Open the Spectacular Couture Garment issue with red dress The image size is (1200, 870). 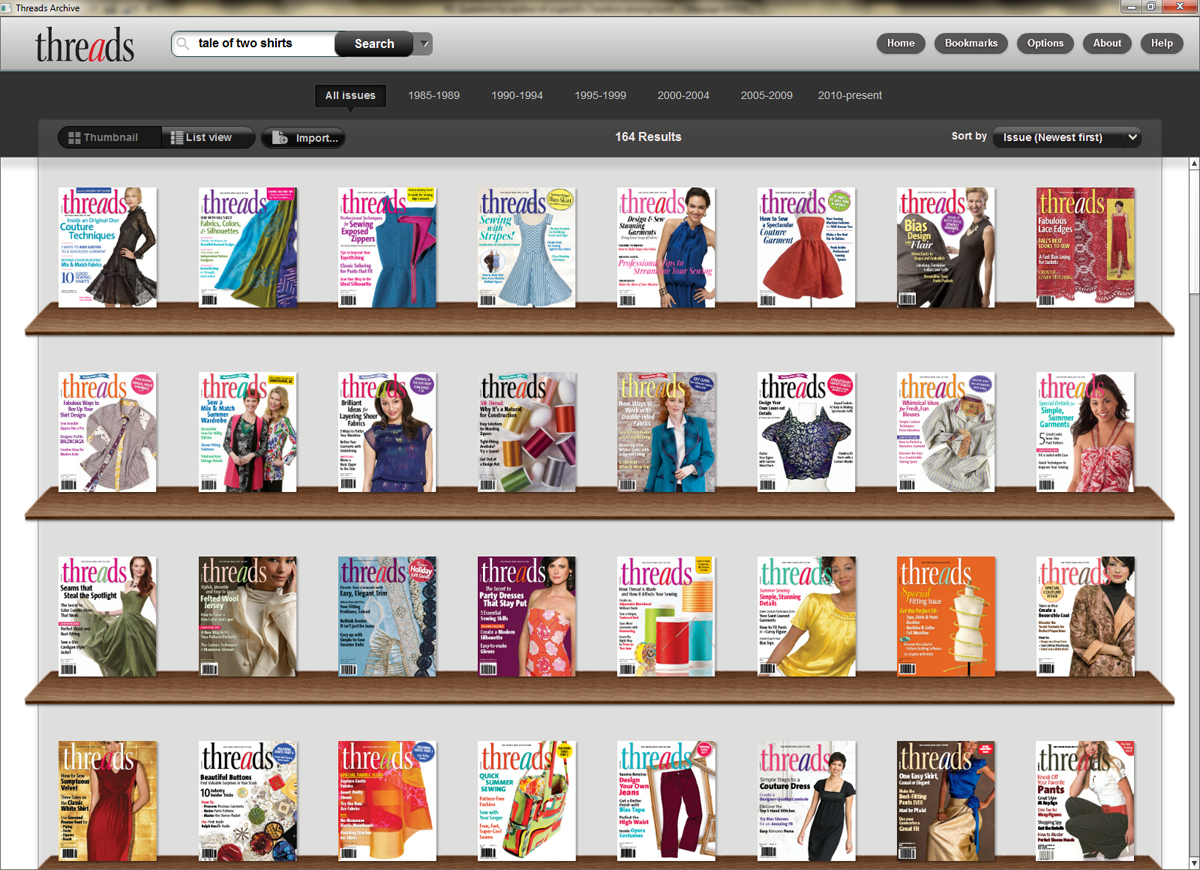tap(807, 247)
